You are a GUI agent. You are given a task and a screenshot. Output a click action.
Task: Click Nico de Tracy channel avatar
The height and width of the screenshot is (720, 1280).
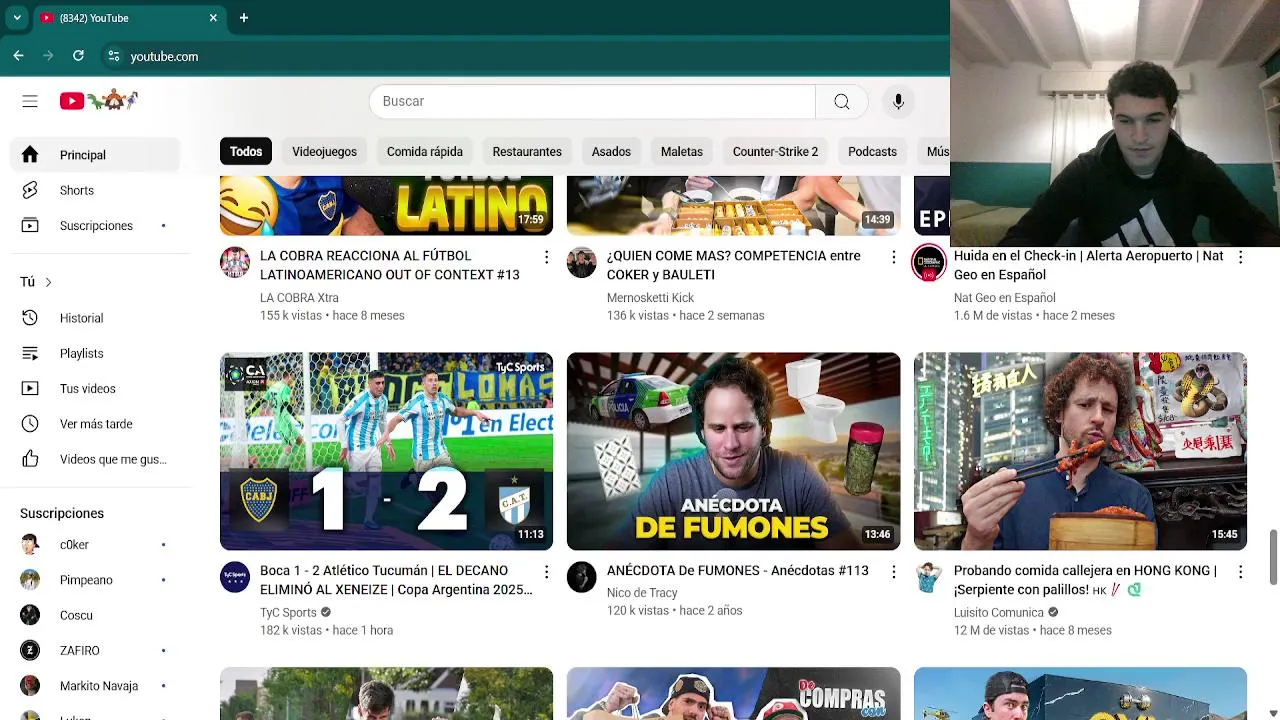click(x=581, y=577)
